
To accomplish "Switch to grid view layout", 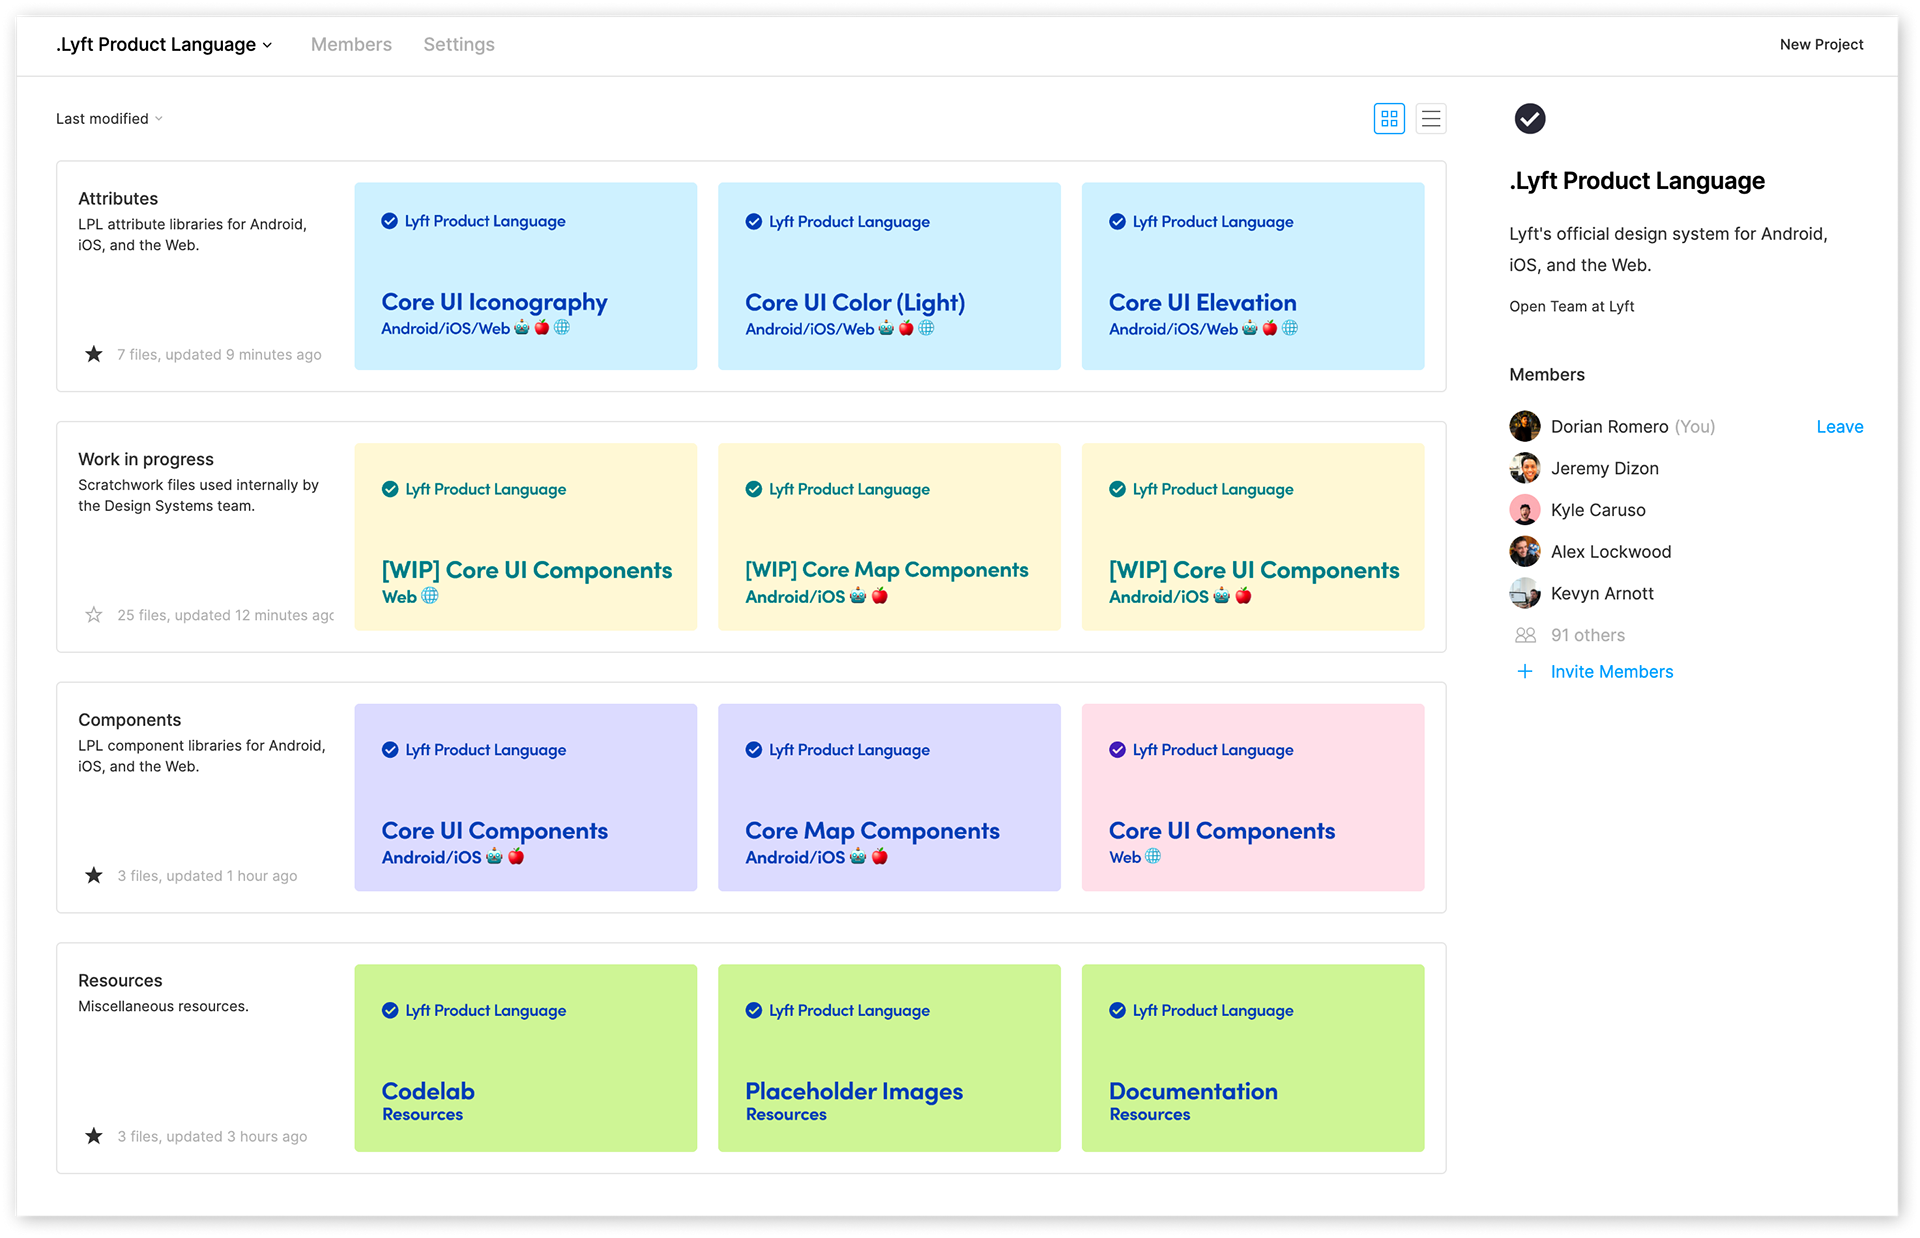I will (1389, 119).
